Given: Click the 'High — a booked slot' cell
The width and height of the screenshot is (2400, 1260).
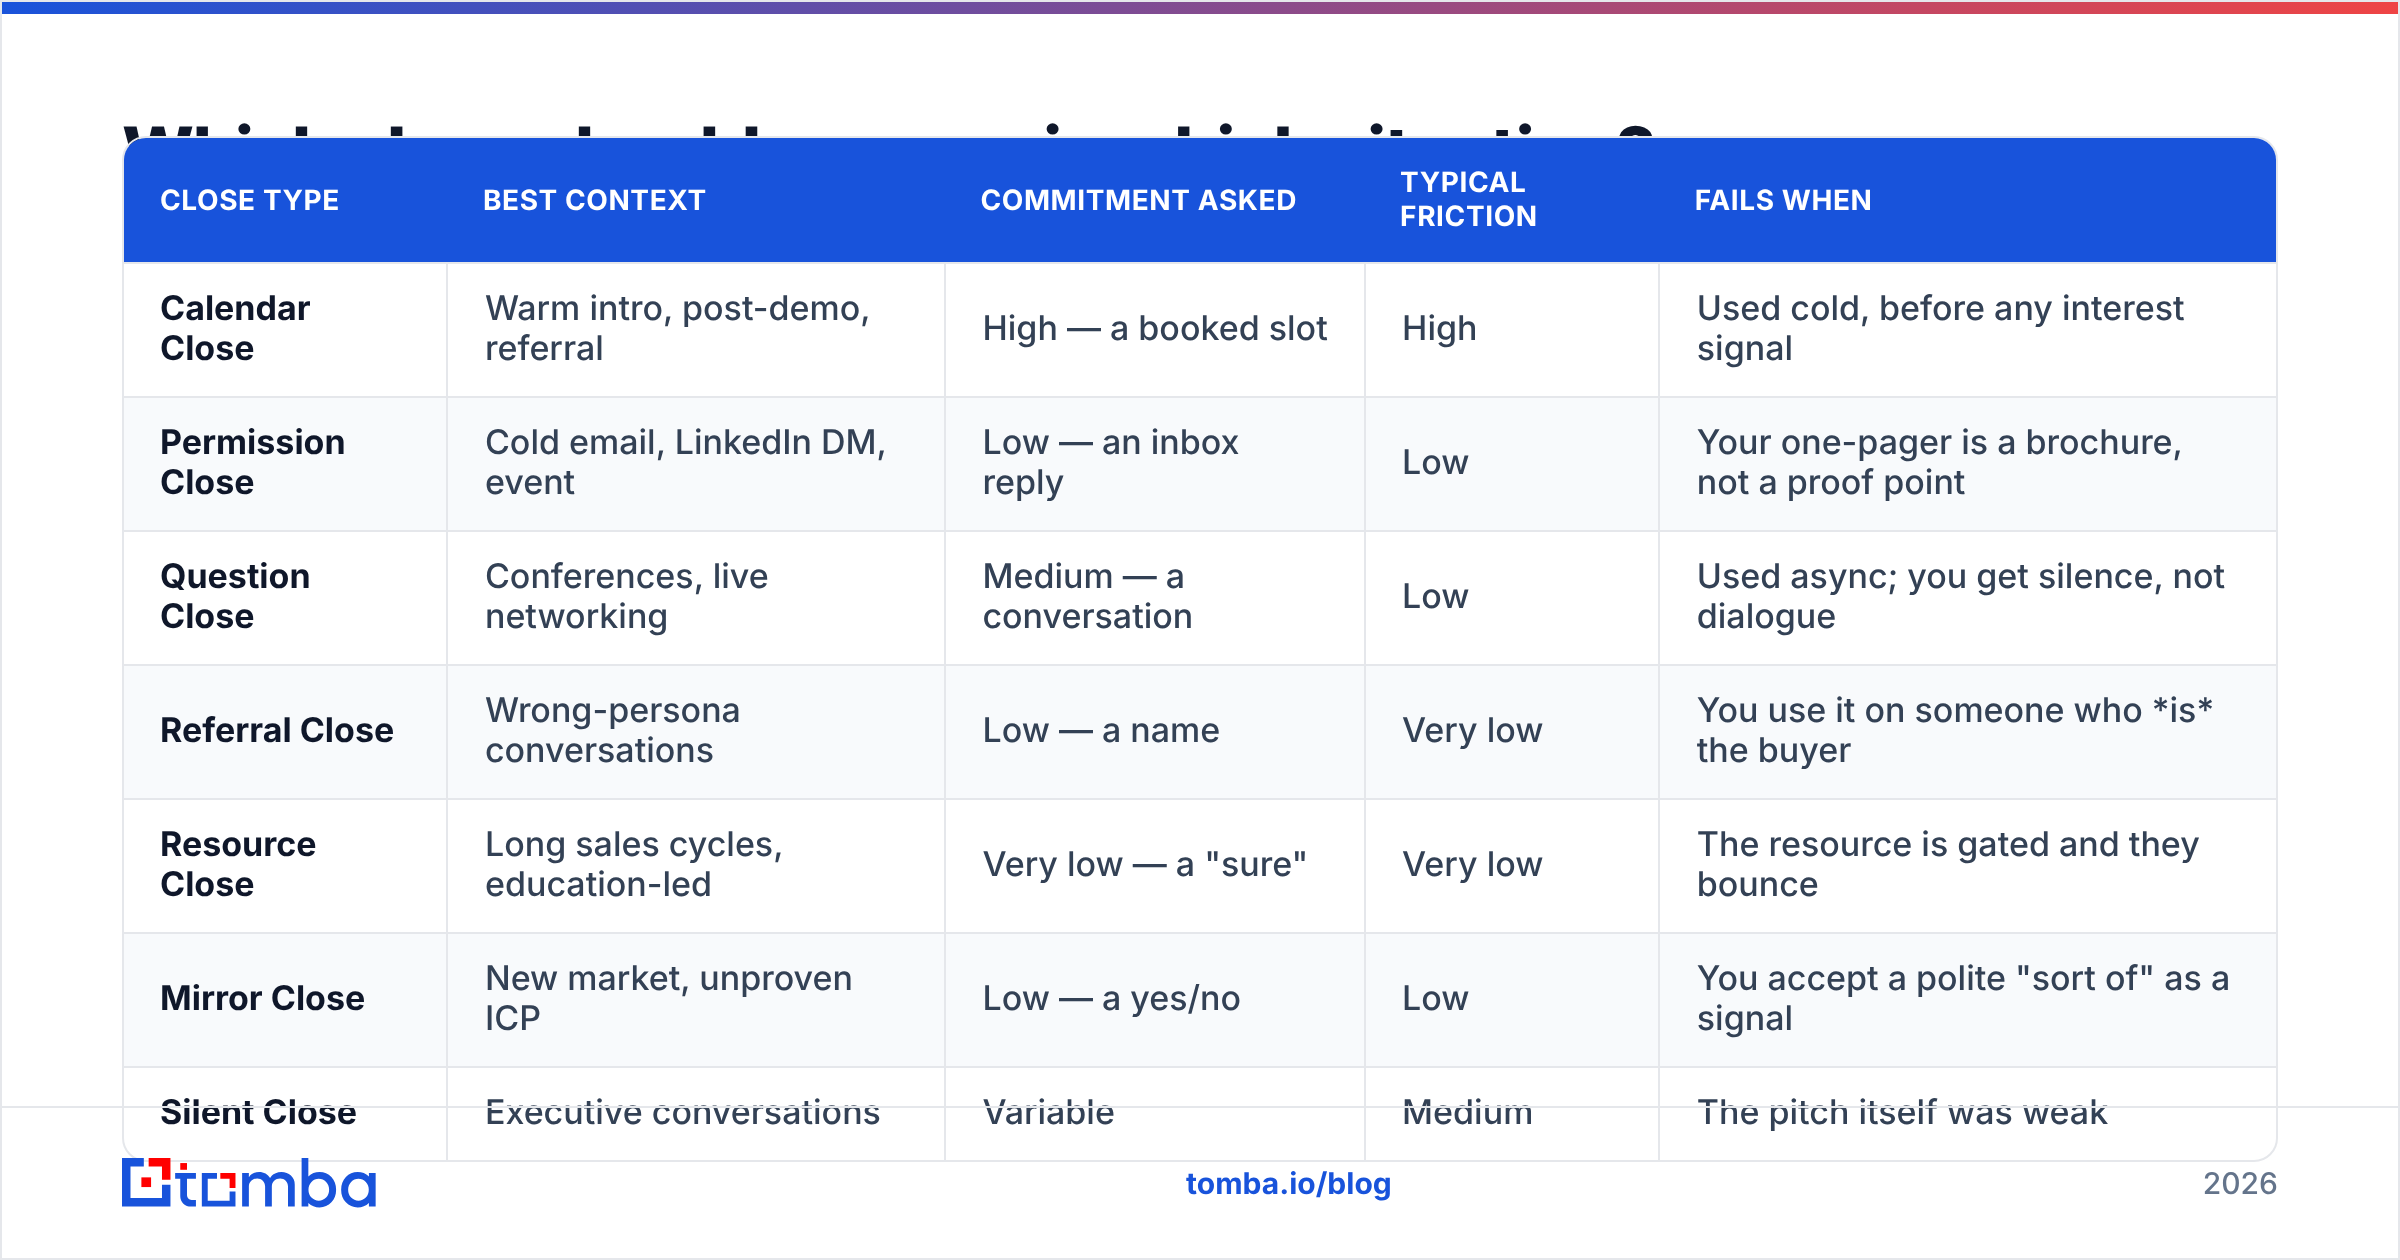Looking at the screenshot, I should pyautogui.click(x=1155, y=328).
